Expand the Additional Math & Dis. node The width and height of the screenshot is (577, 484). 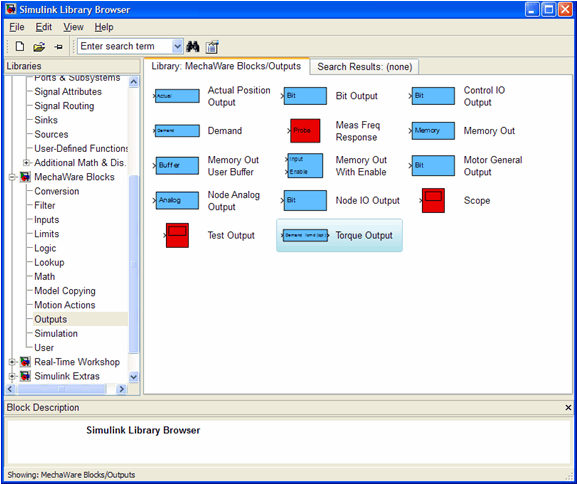(x=26, y=163)
